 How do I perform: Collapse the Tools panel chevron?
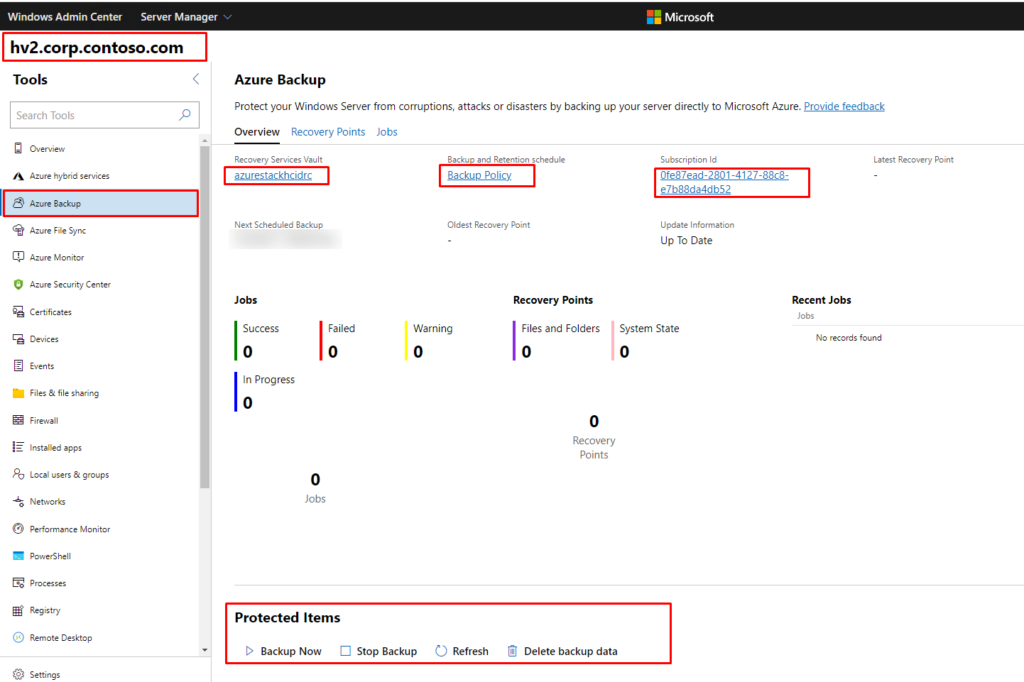(x=196, y=79)
